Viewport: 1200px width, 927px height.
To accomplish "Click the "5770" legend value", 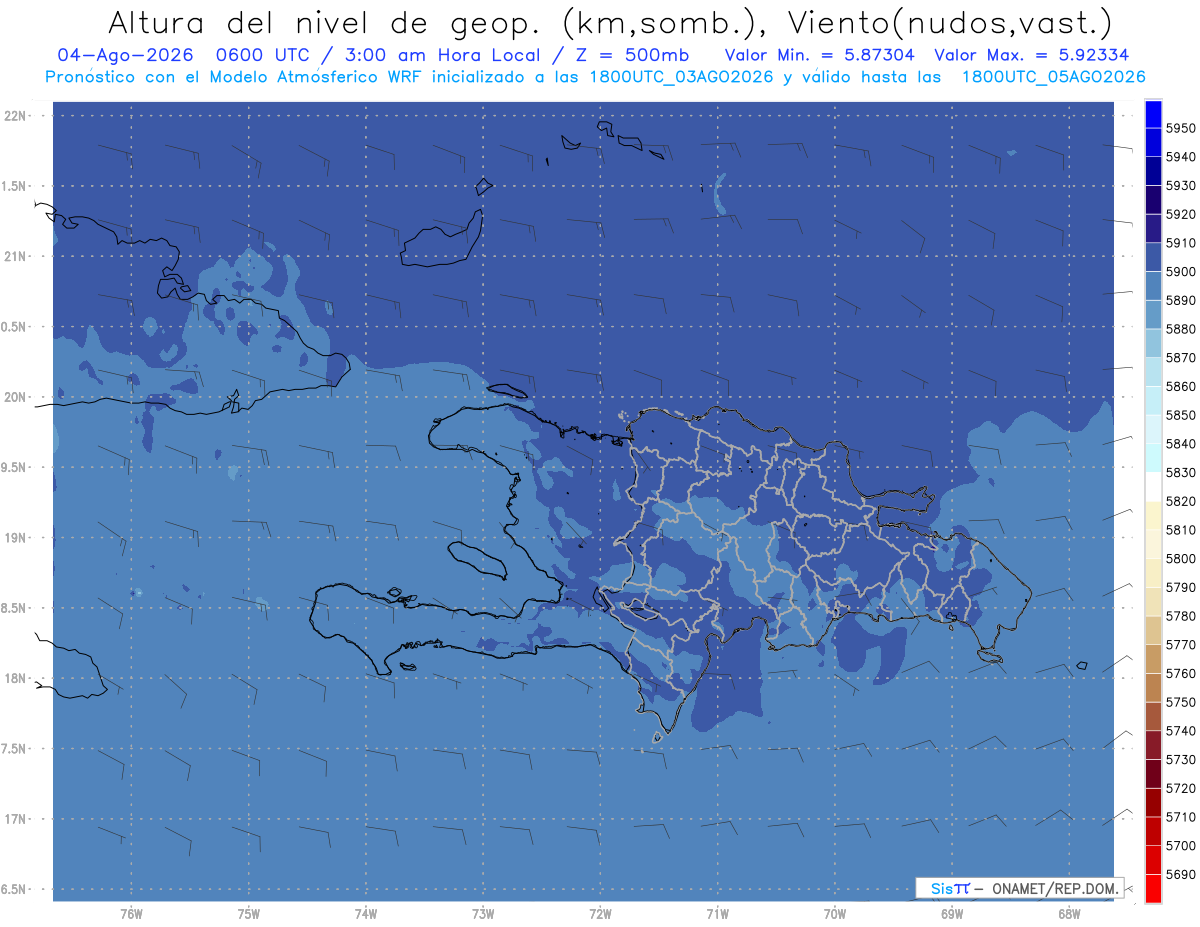I will [1180, 645].
